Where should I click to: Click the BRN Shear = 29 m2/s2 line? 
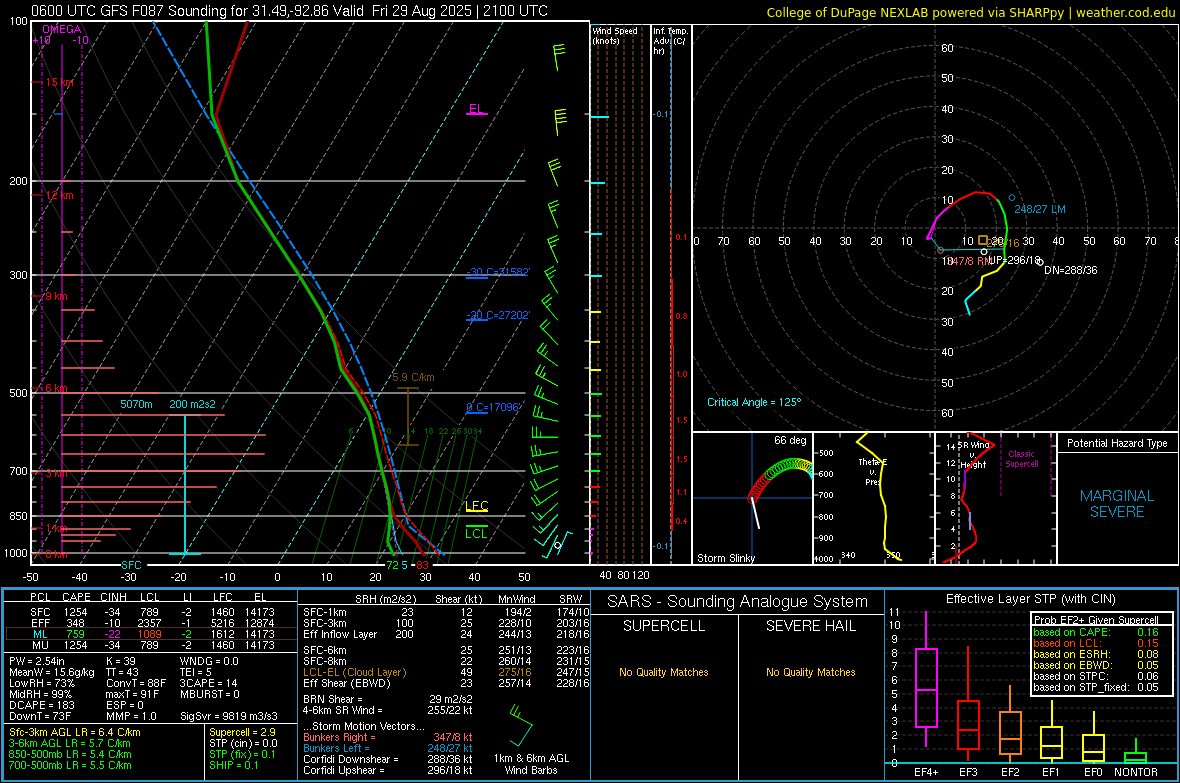(x=388, y=699)
